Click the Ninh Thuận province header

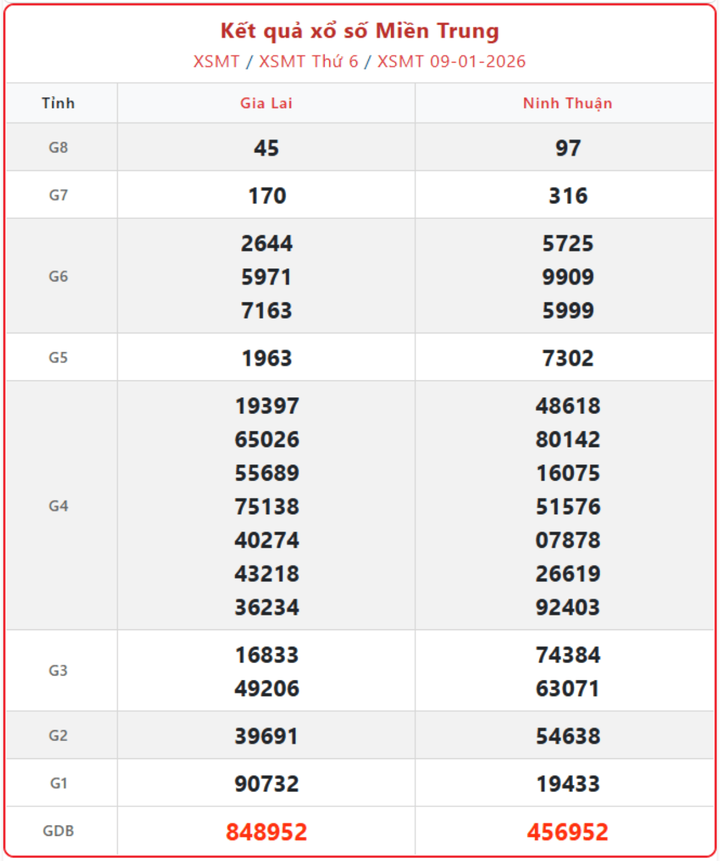[567, 103]
